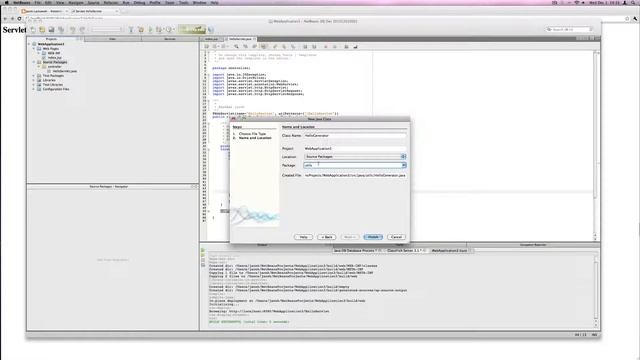Switch to the Projects tab
The height and width of the screenshot is (360, 640).
coord(51,39)
